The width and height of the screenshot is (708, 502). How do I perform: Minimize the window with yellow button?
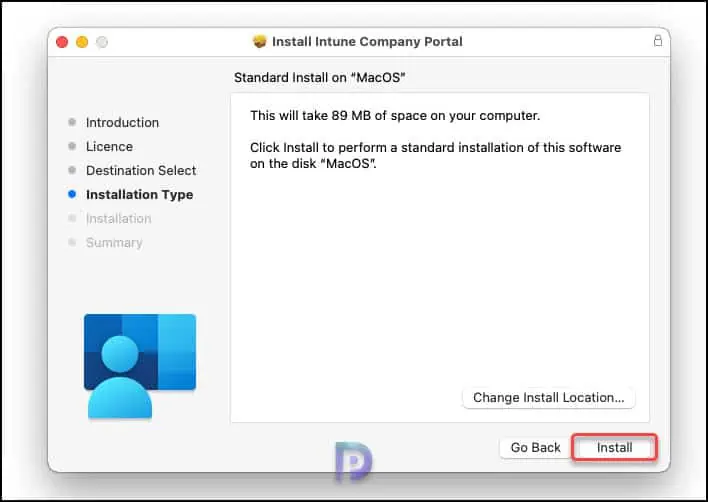point(82,42)
